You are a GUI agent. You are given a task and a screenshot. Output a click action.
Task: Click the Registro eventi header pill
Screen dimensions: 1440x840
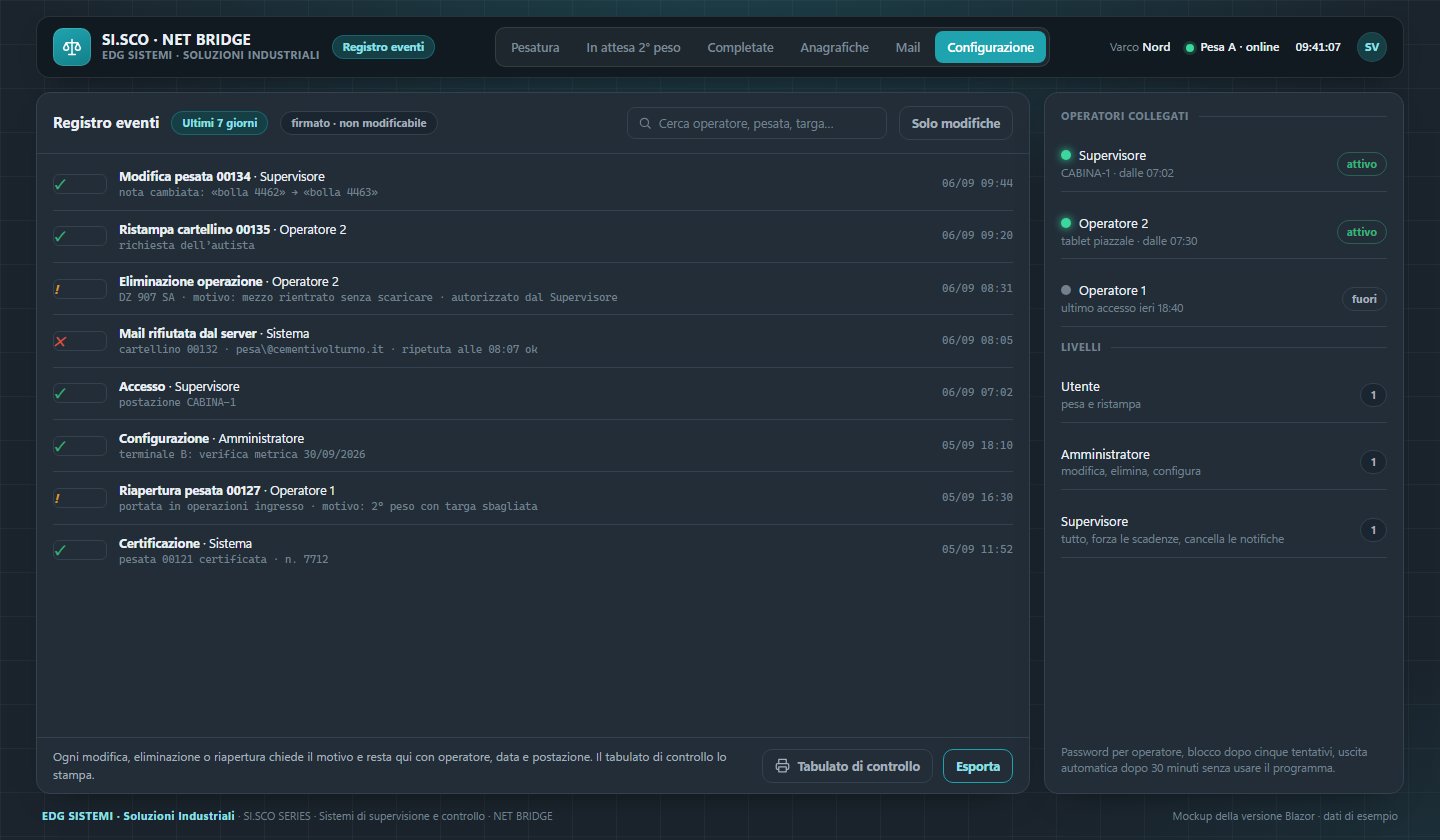[x=383, y=47]
